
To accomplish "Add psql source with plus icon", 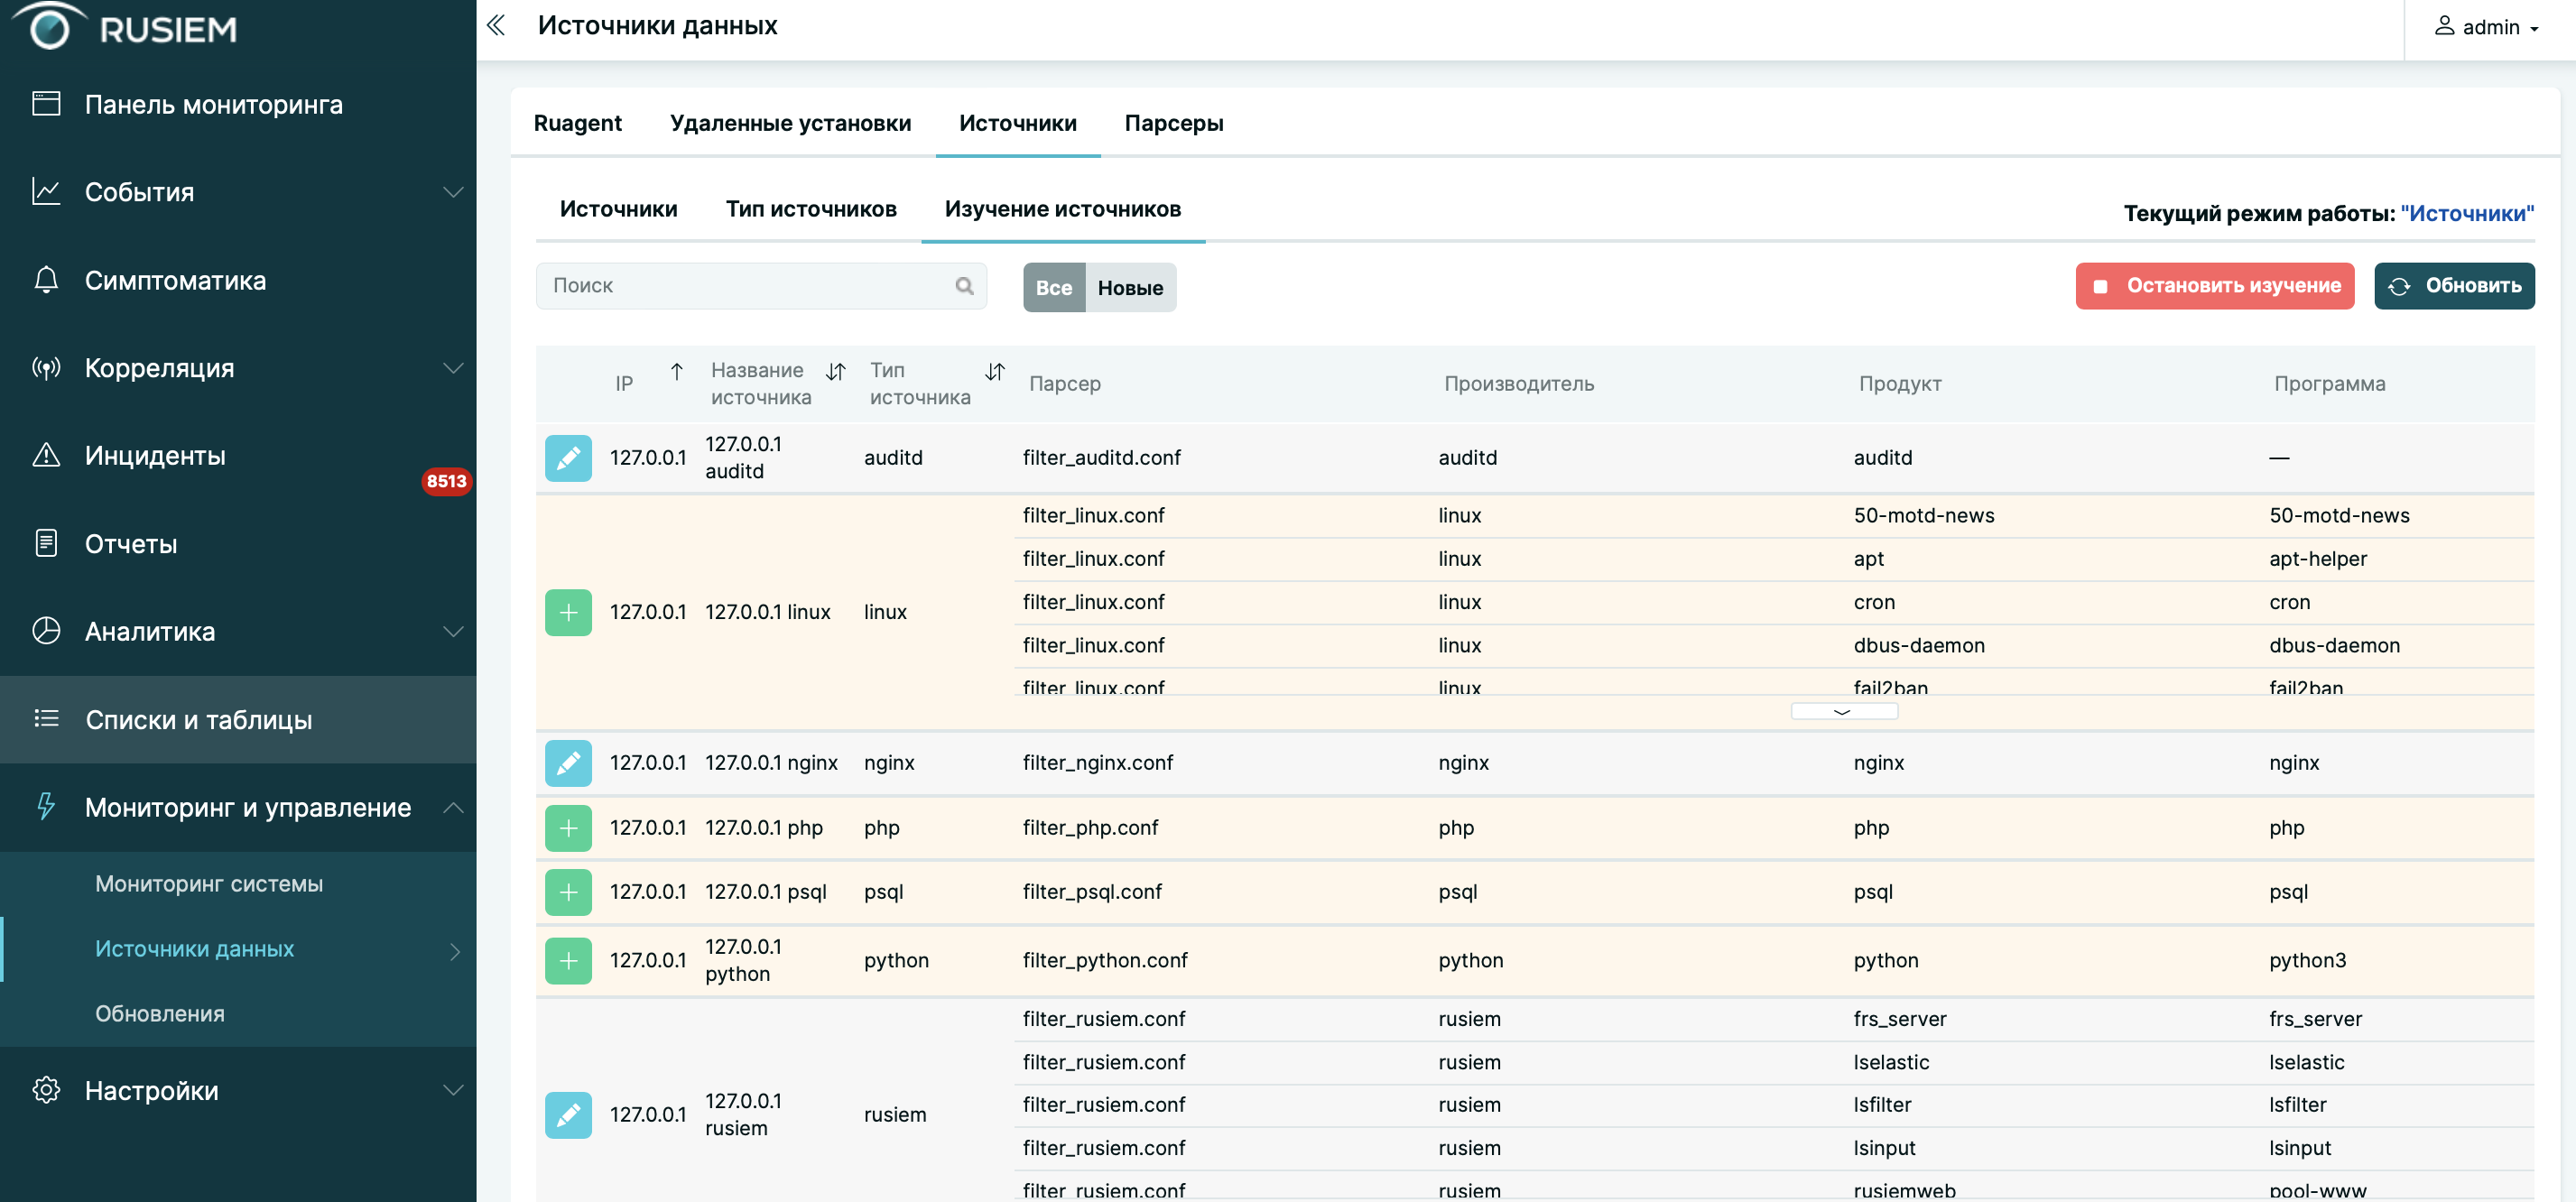I will [x=568, y=892].
